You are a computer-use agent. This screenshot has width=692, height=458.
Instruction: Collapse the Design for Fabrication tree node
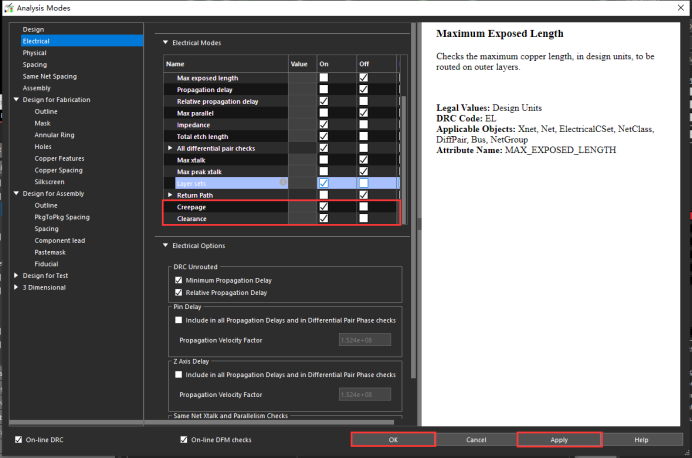[x=16, y=100]
